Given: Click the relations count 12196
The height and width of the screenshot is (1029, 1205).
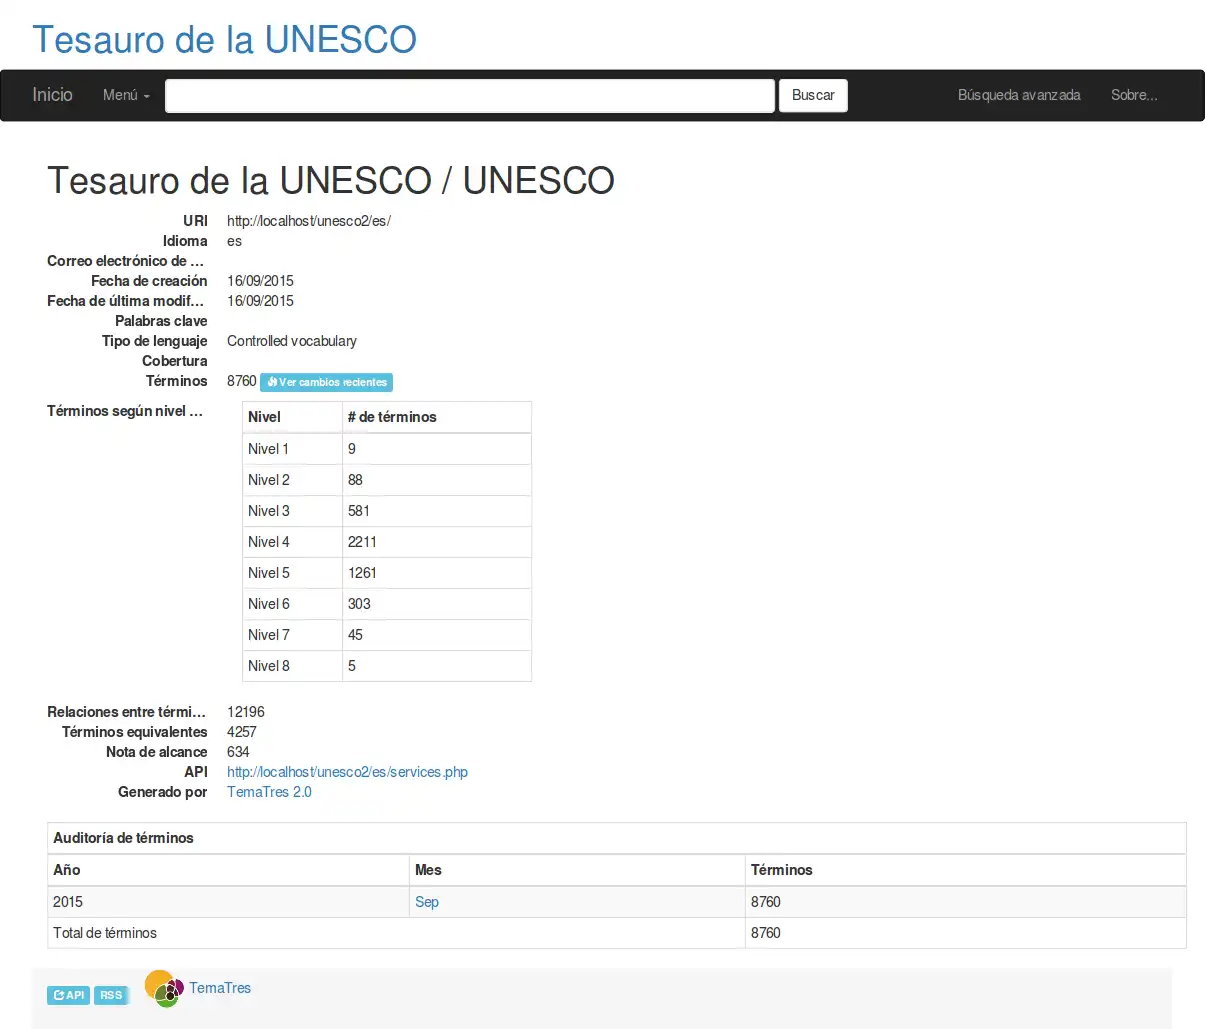Looking at the screenshot, I should [x=246, y=712].
